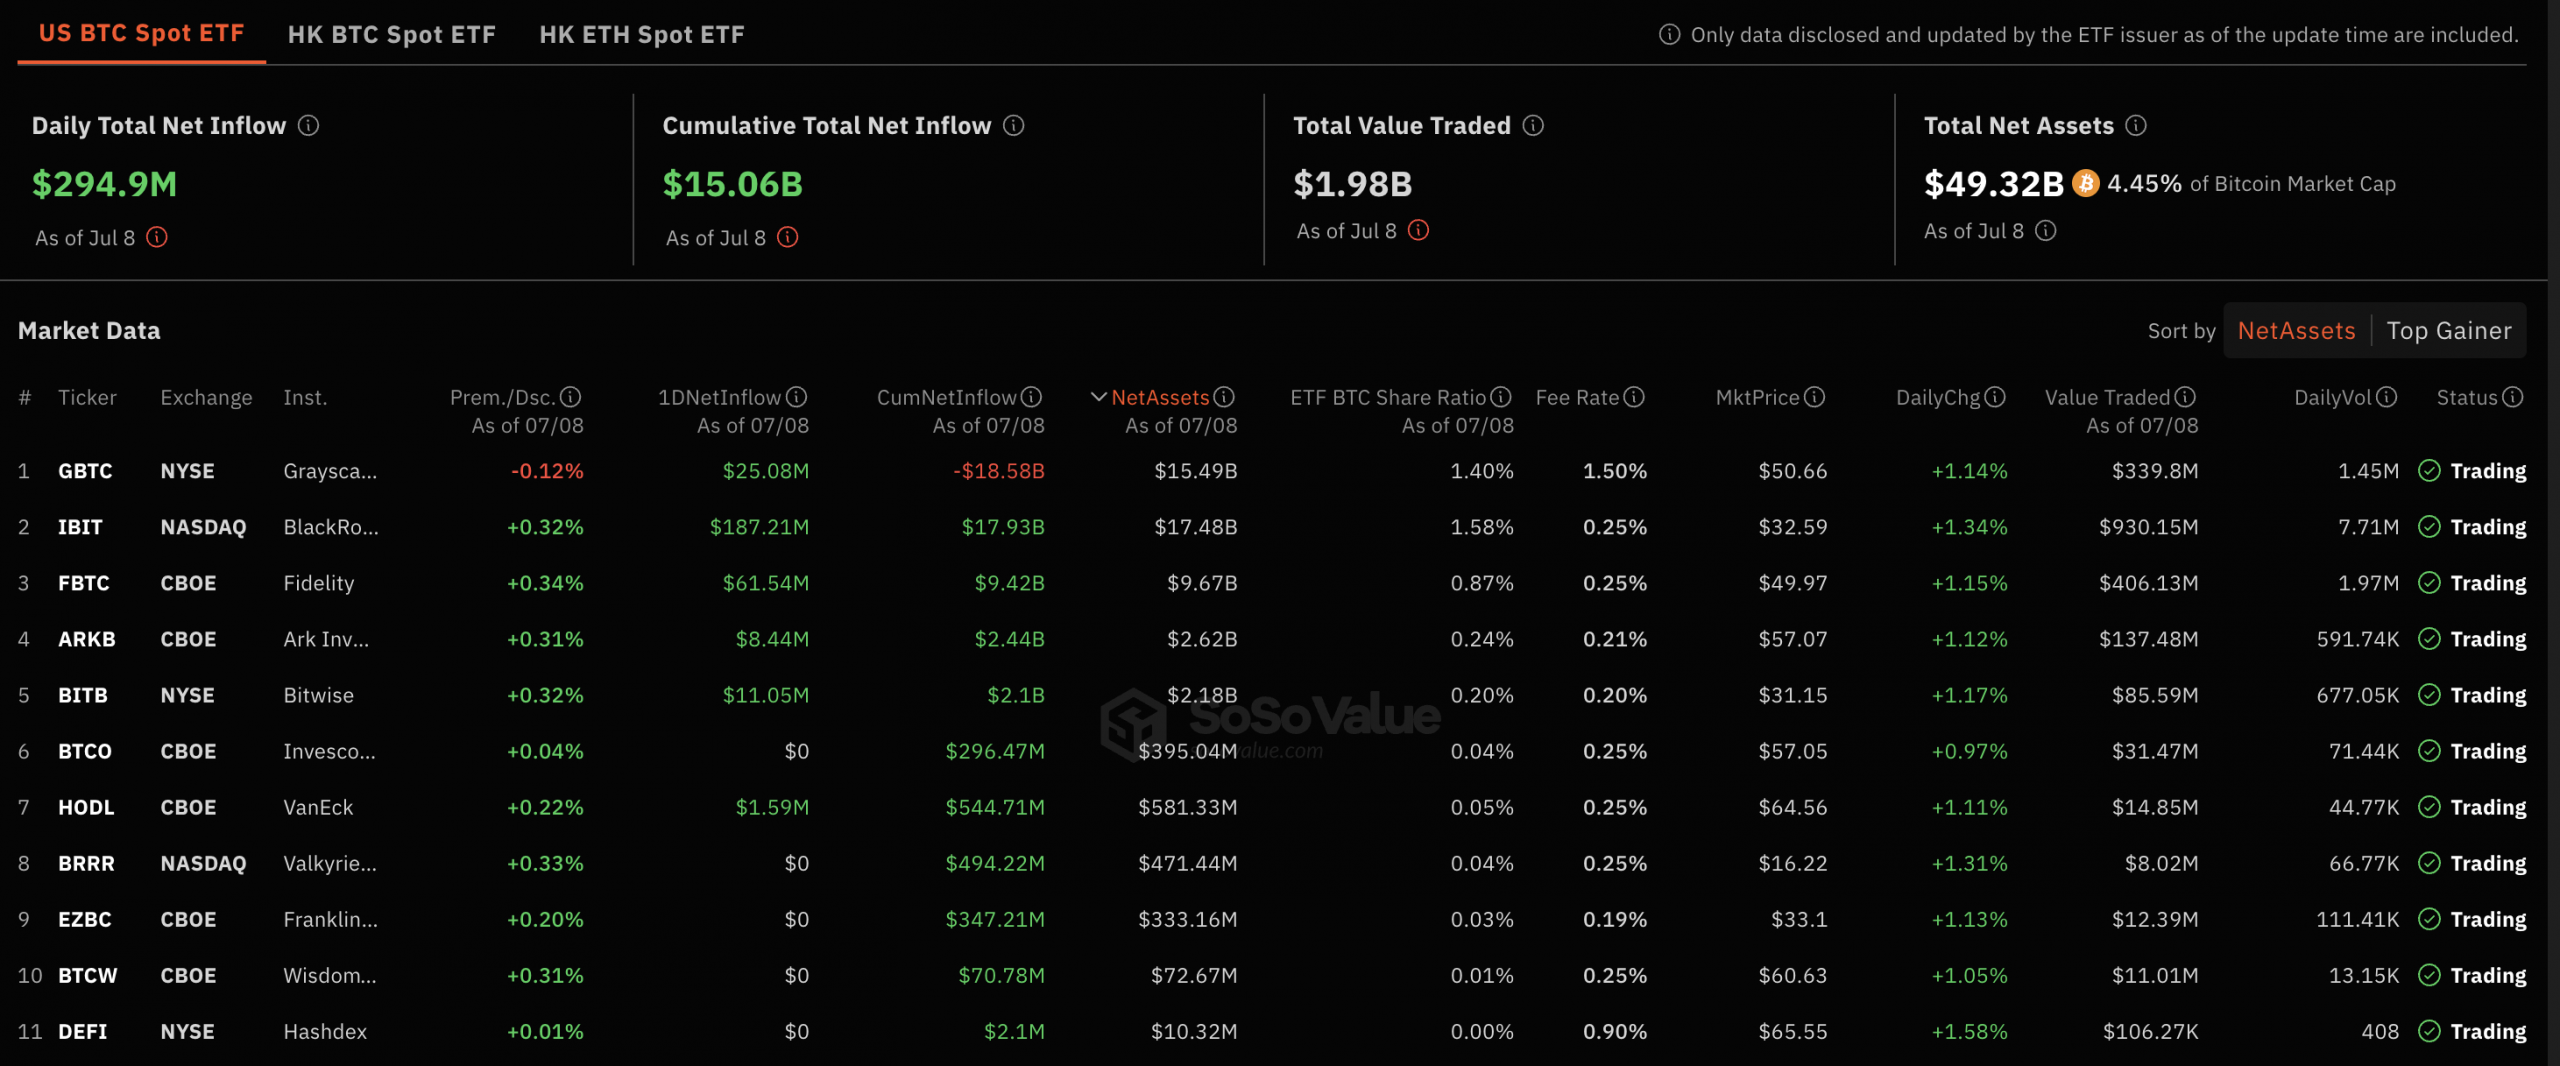Click IBIT $187.21M daily inflow value

pyautogui.click(x=759, y=526)
